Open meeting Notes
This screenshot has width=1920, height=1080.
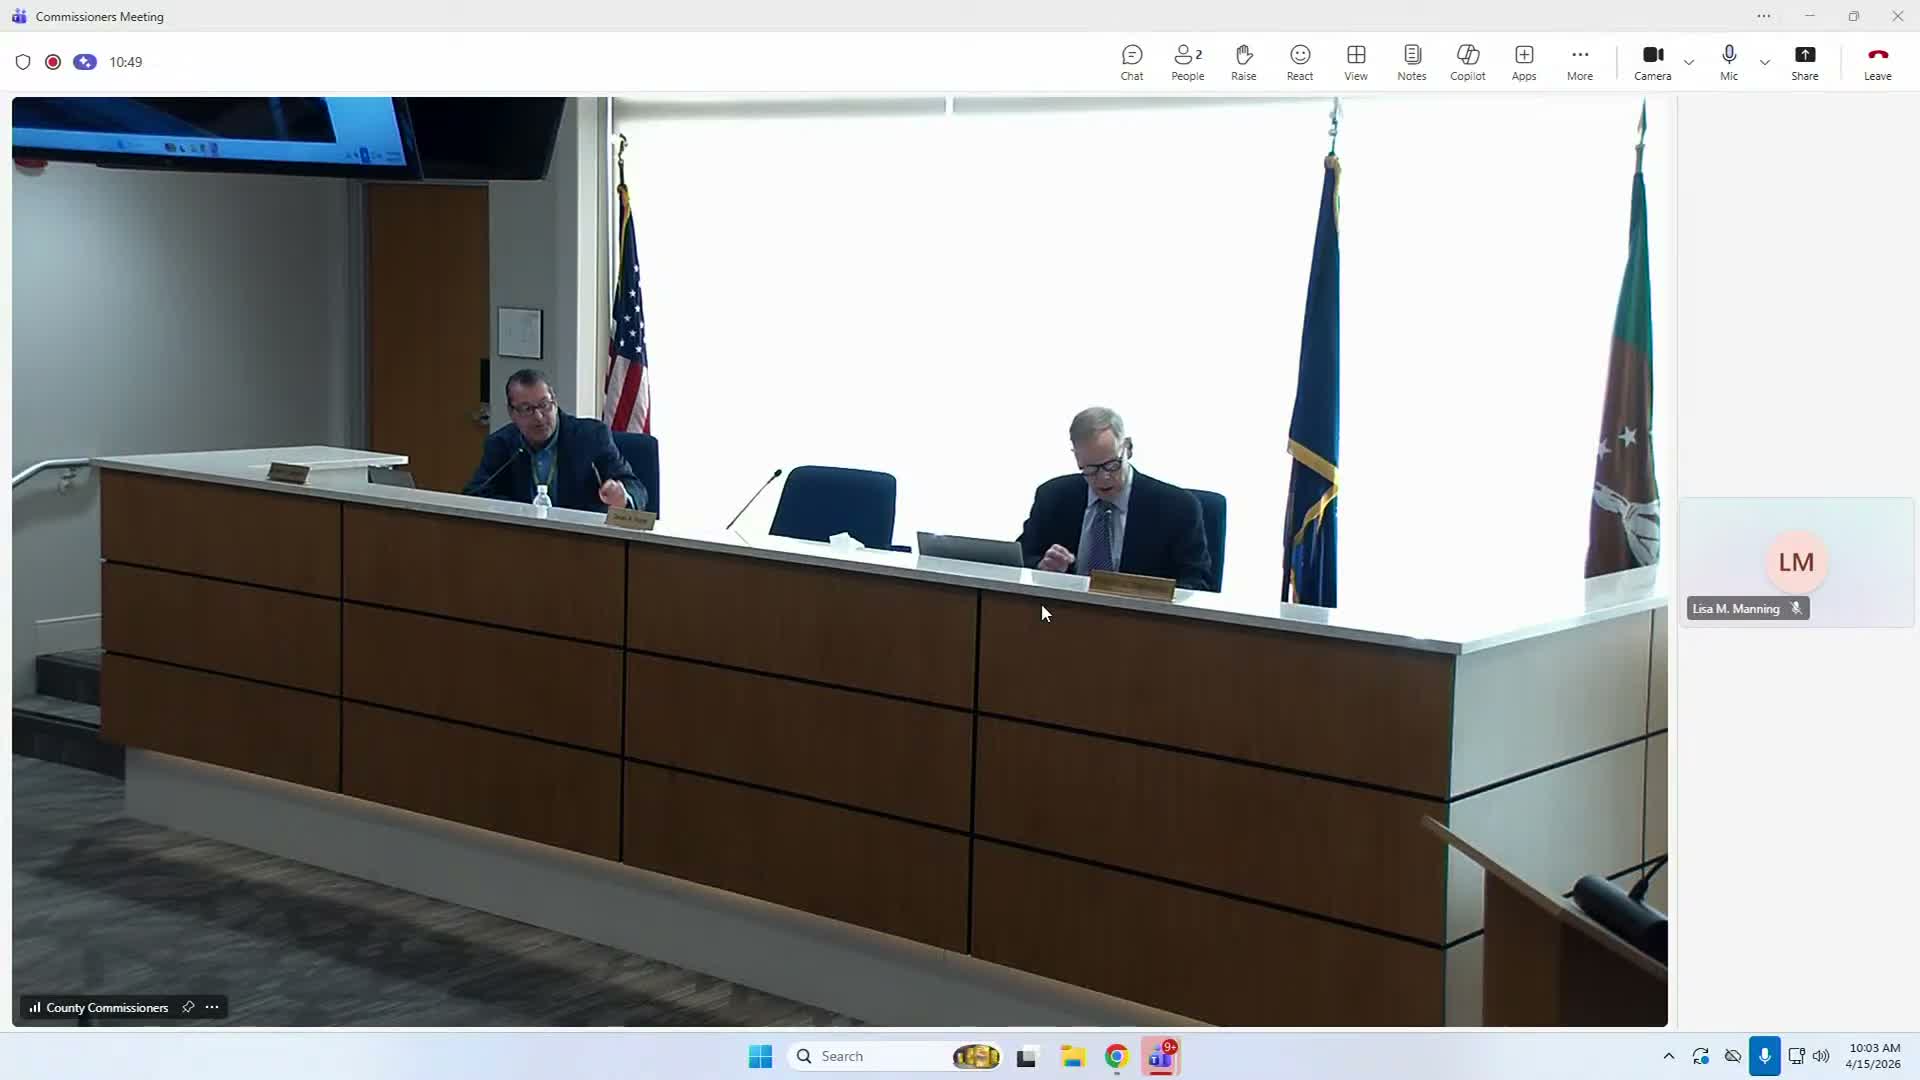(x=1412, y=62)
